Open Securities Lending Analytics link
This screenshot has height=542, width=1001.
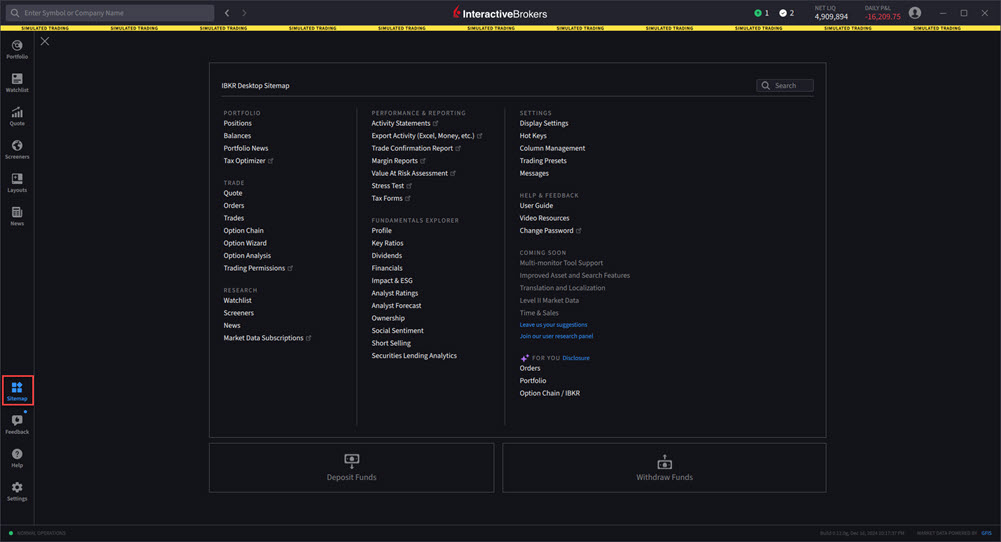coord(414,356)
